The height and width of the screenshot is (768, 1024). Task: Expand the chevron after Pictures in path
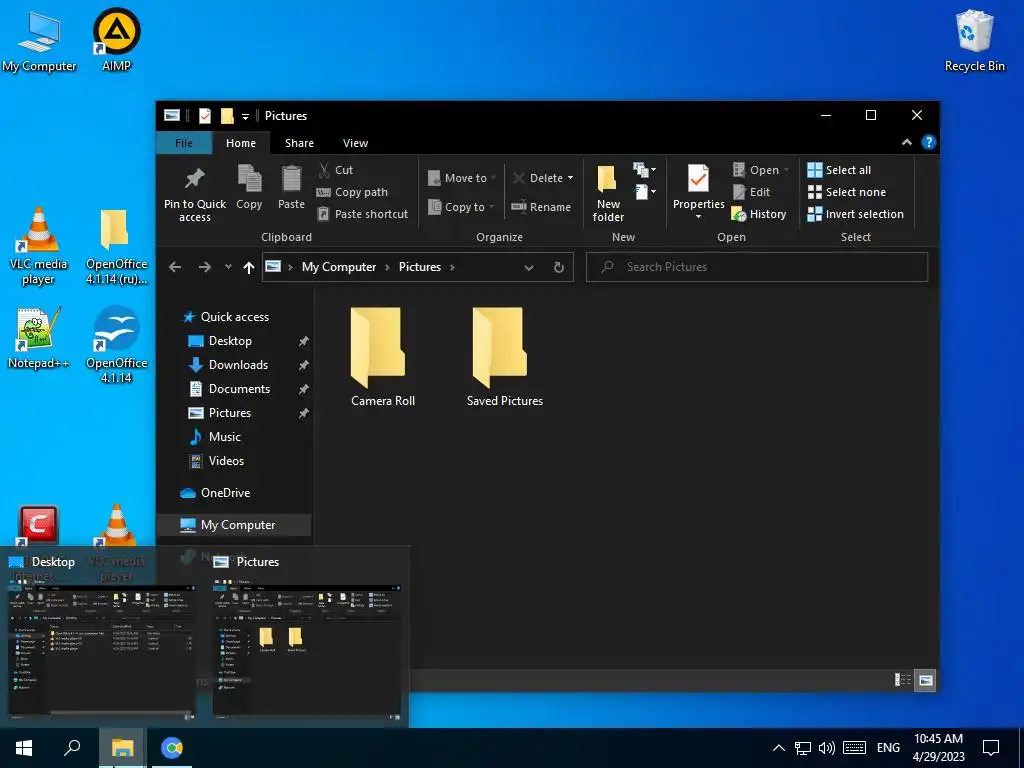452,267
